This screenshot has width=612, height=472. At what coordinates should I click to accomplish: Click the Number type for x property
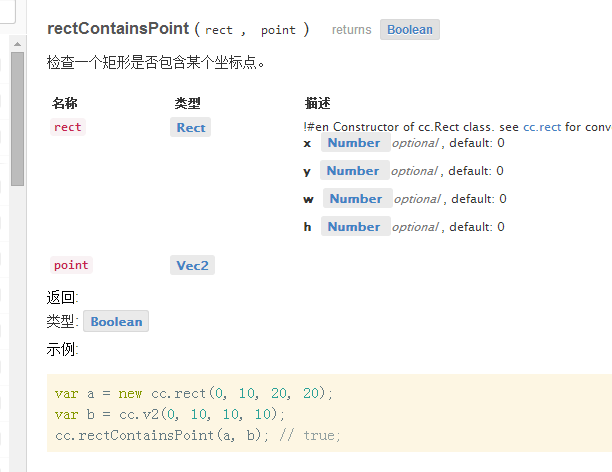(356, 143)
